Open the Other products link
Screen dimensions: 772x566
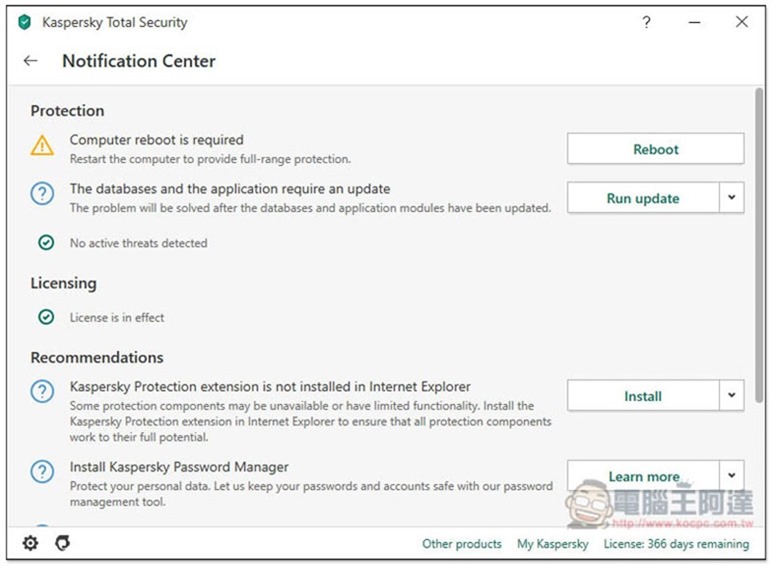tap(462, 544)
